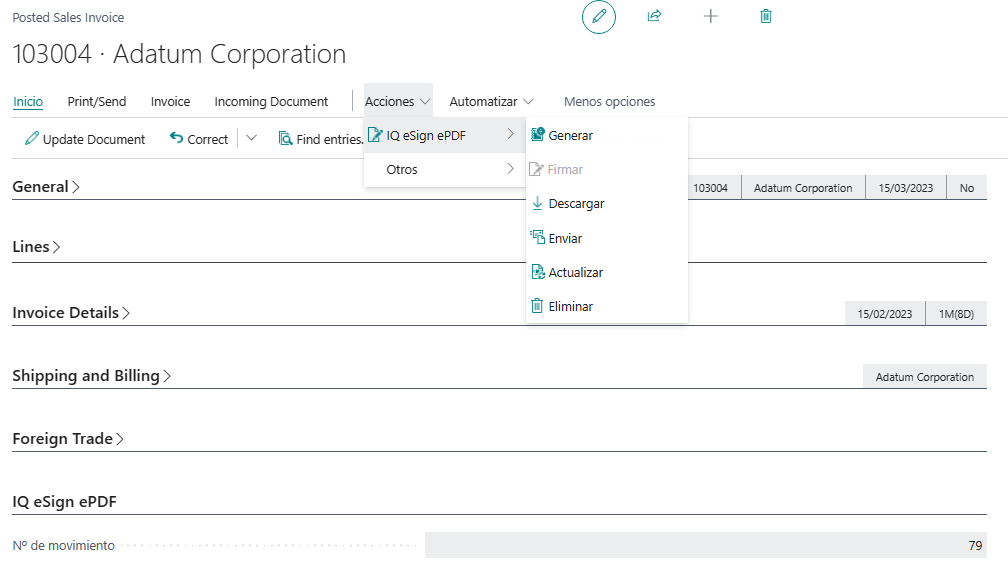Viewport: 1008px width, 588px height.
Task: Click the Update Document button
Action: pos(85,140)
